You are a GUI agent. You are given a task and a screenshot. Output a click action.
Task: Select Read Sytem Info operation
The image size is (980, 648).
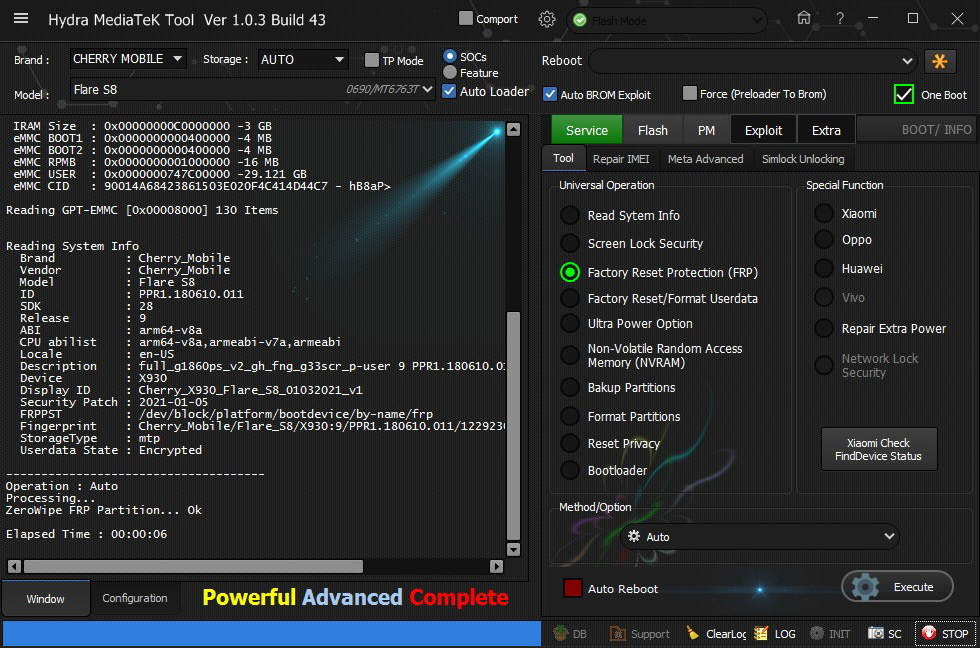pos(570,215)
